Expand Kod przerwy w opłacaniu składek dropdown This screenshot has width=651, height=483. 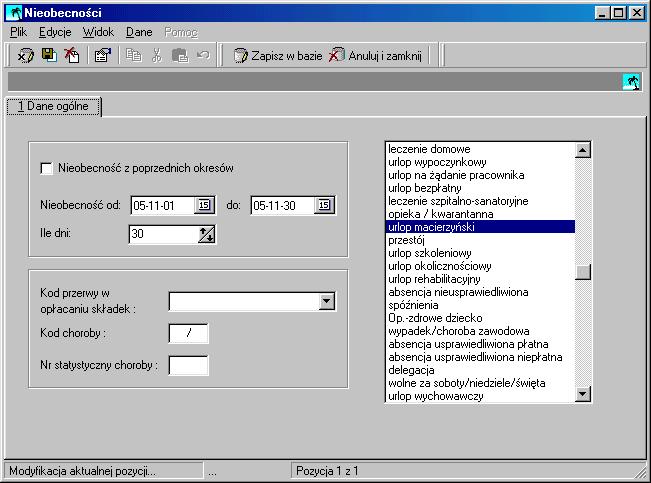[x=327, y=302]
